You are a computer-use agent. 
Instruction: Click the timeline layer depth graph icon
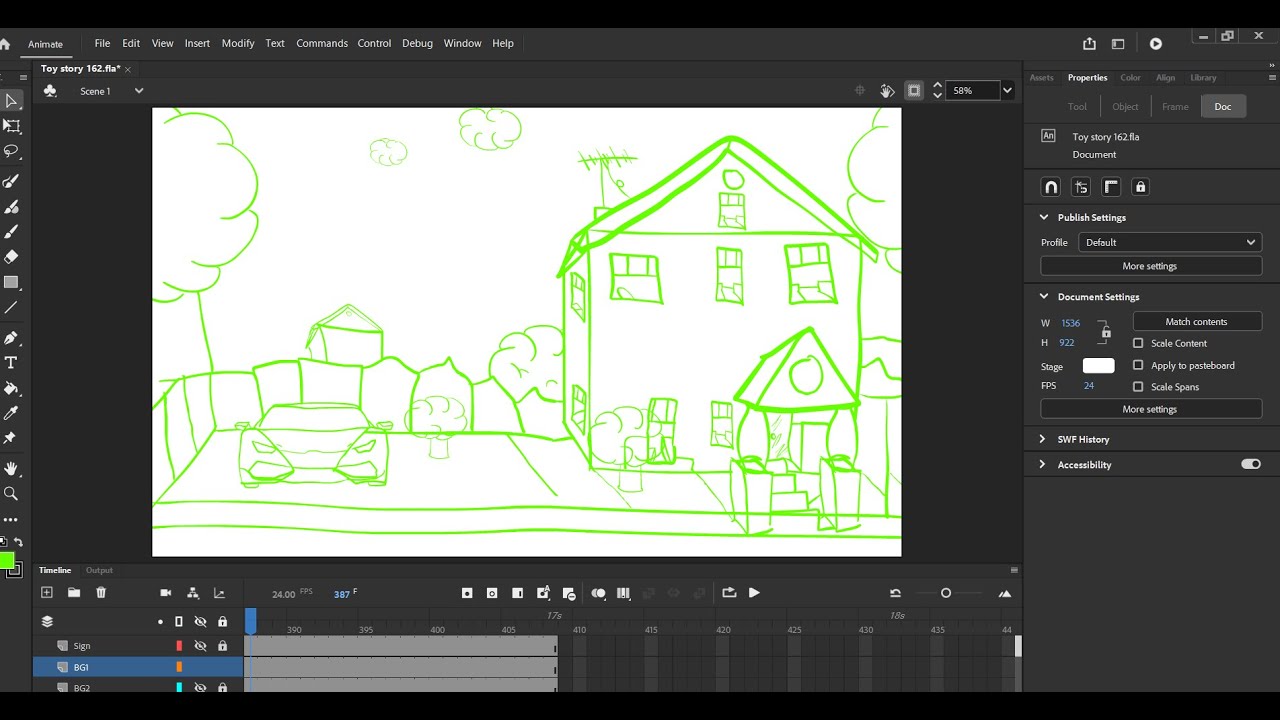tap(220, 593)
